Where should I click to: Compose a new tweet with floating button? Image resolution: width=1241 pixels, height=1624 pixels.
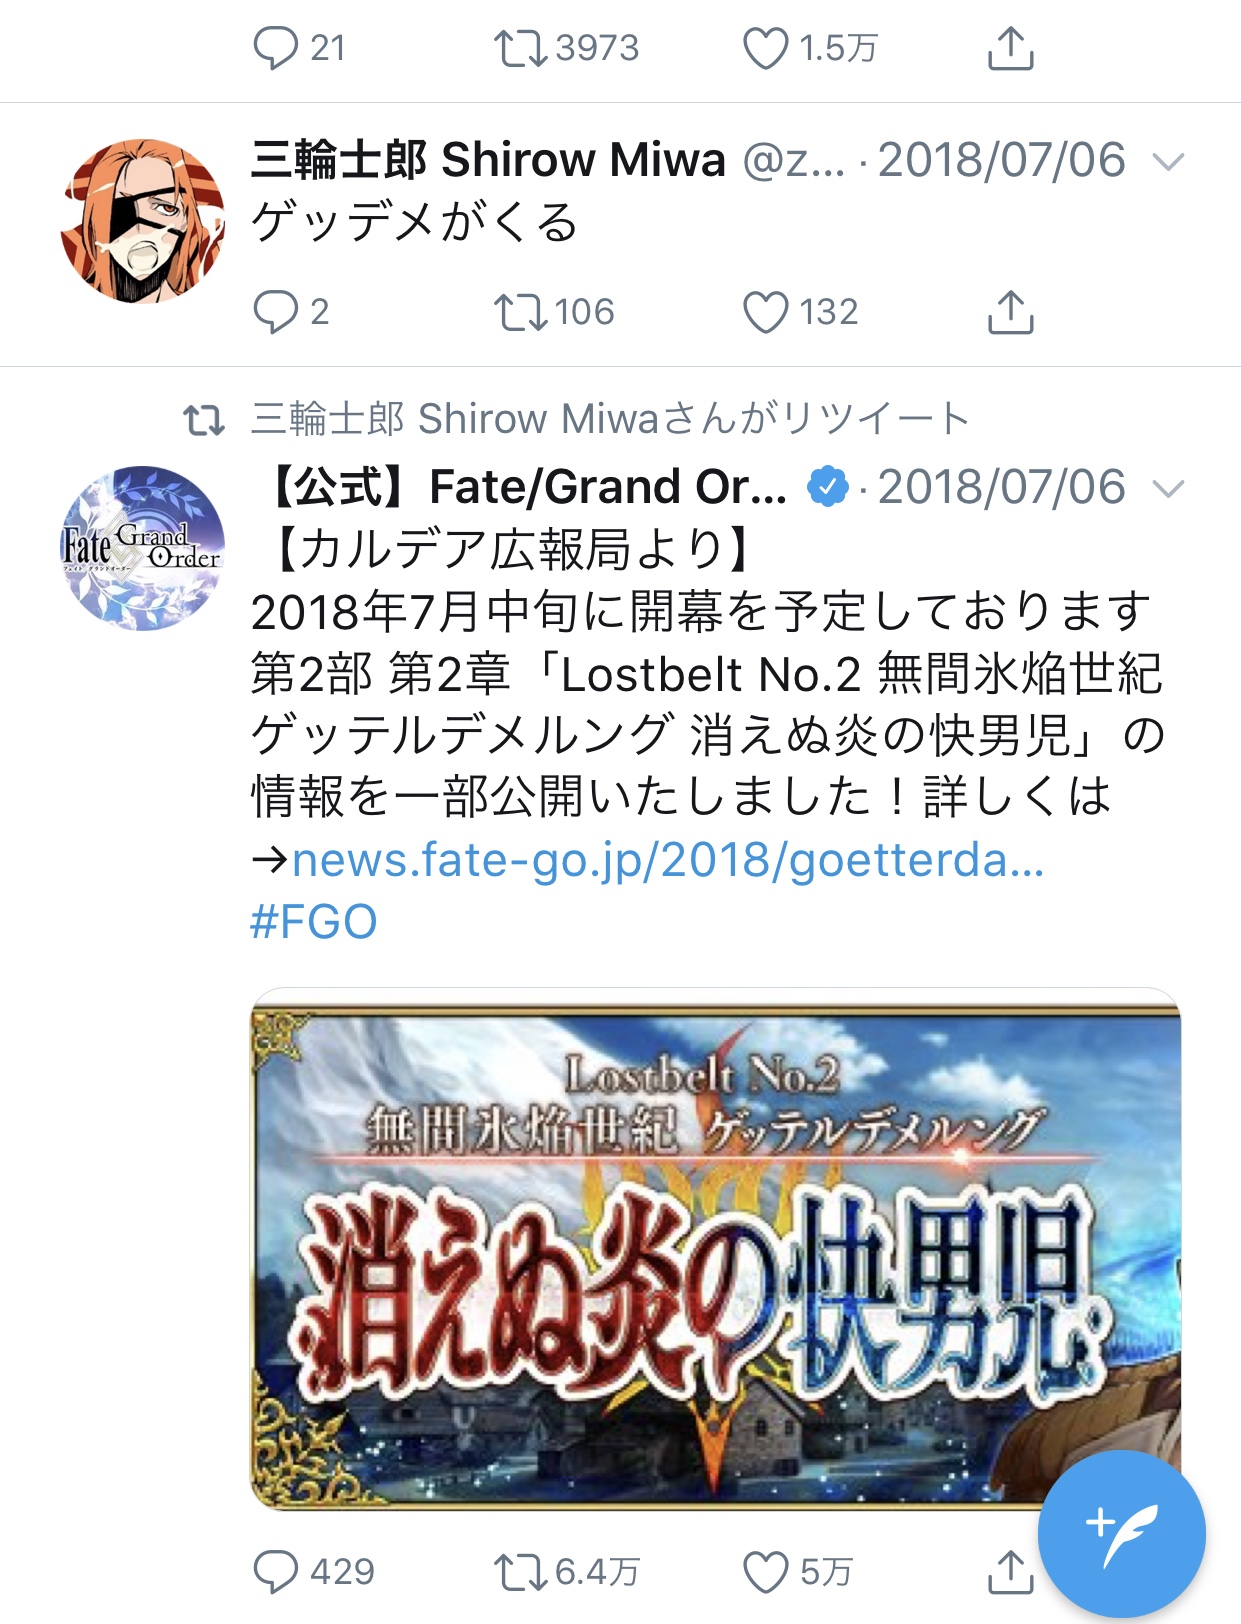[1121, 1534]
